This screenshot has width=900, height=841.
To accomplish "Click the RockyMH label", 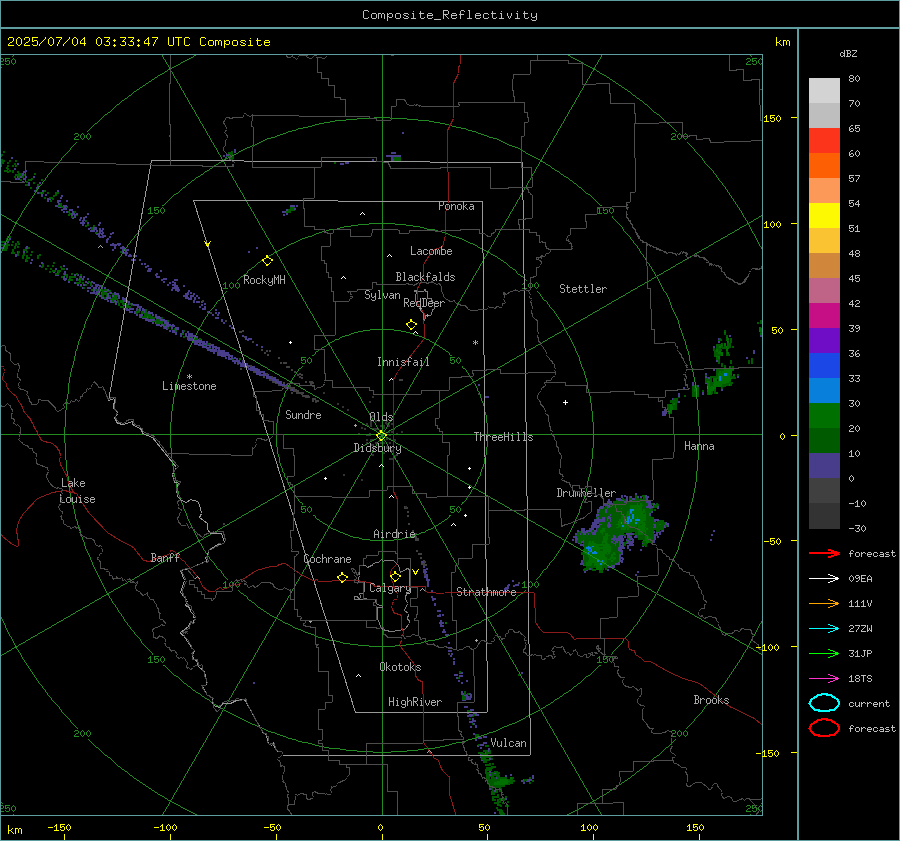I will pyautogui.click(x=264, y=280).
